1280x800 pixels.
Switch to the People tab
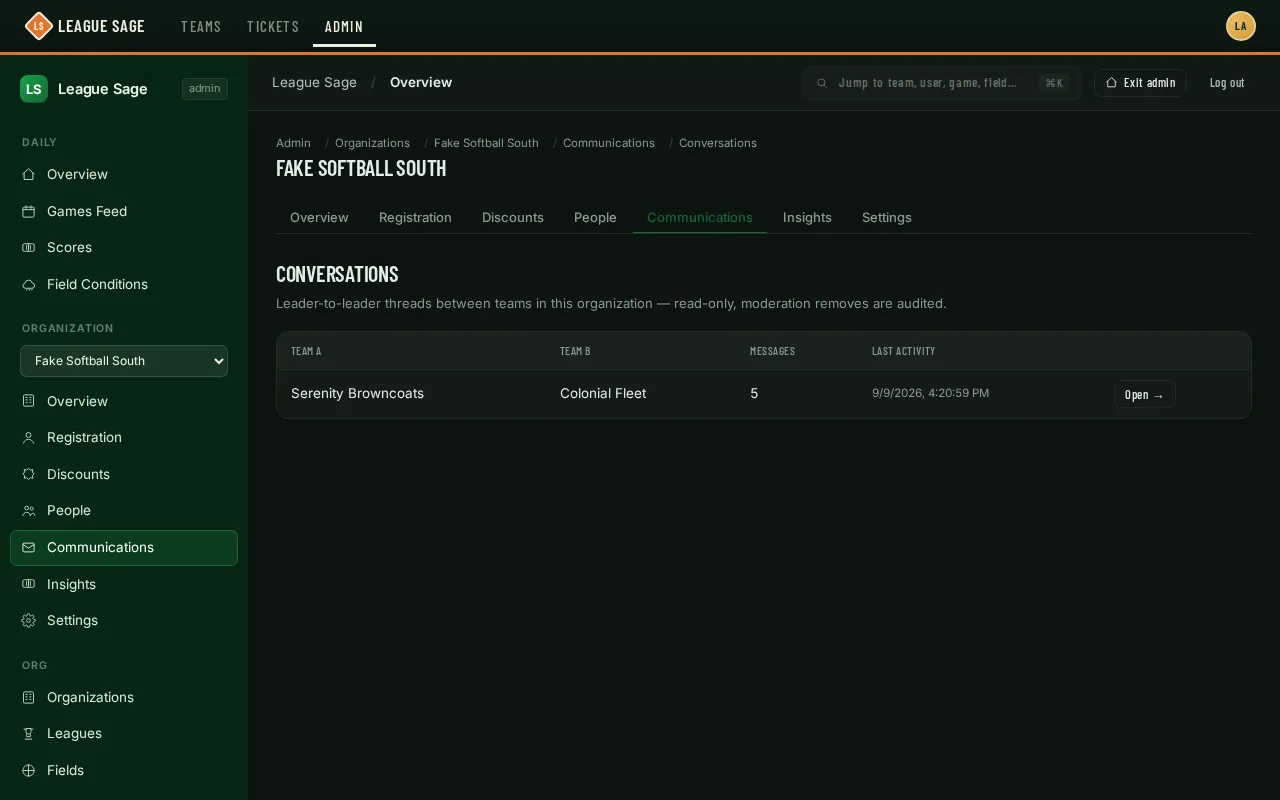click(595, 218)
